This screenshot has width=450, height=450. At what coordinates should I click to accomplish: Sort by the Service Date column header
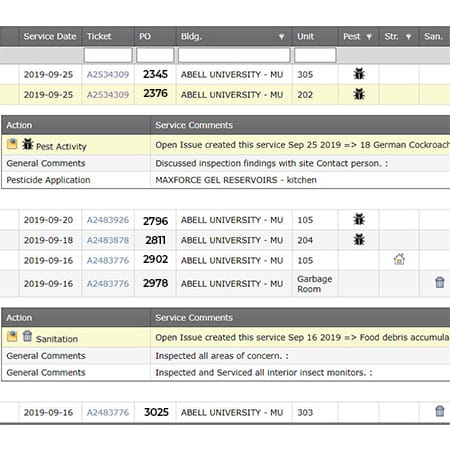point(50,36)
